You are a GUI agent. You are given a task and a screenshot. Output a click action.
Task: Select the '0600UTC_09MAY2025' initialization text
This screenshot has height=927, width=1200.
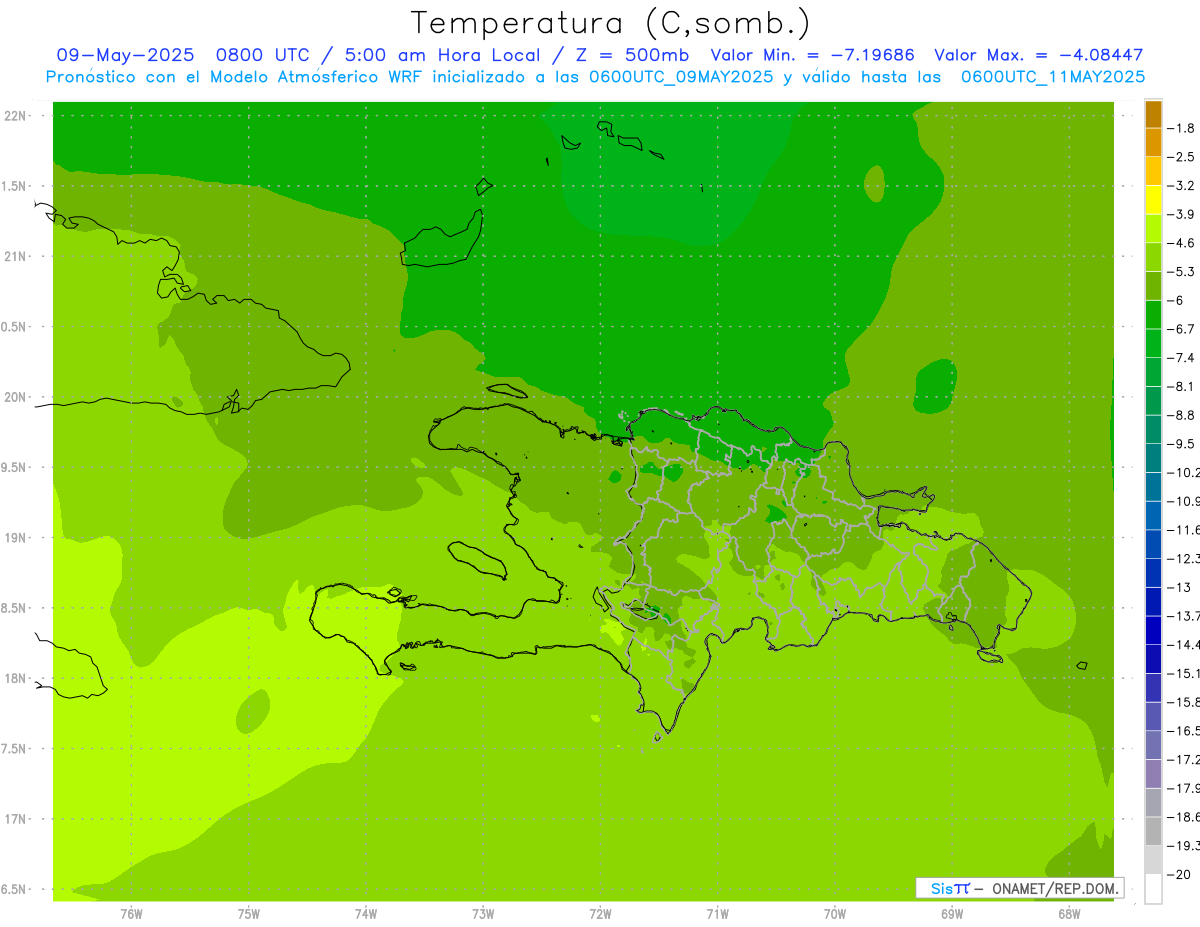(x=680, y=77)
